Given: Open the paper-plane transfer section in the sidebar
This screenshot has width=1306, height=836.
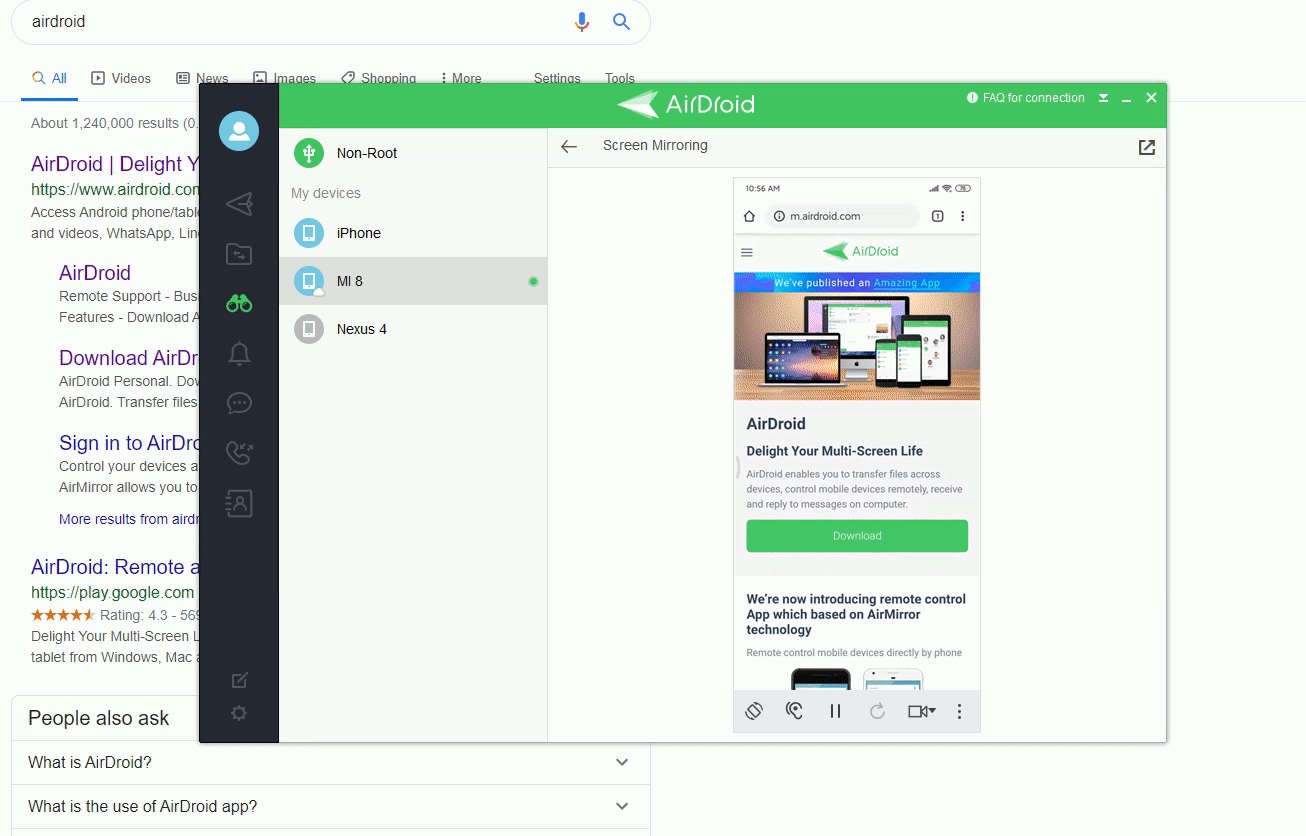Looking at the screenshot, I should [239, 204].
